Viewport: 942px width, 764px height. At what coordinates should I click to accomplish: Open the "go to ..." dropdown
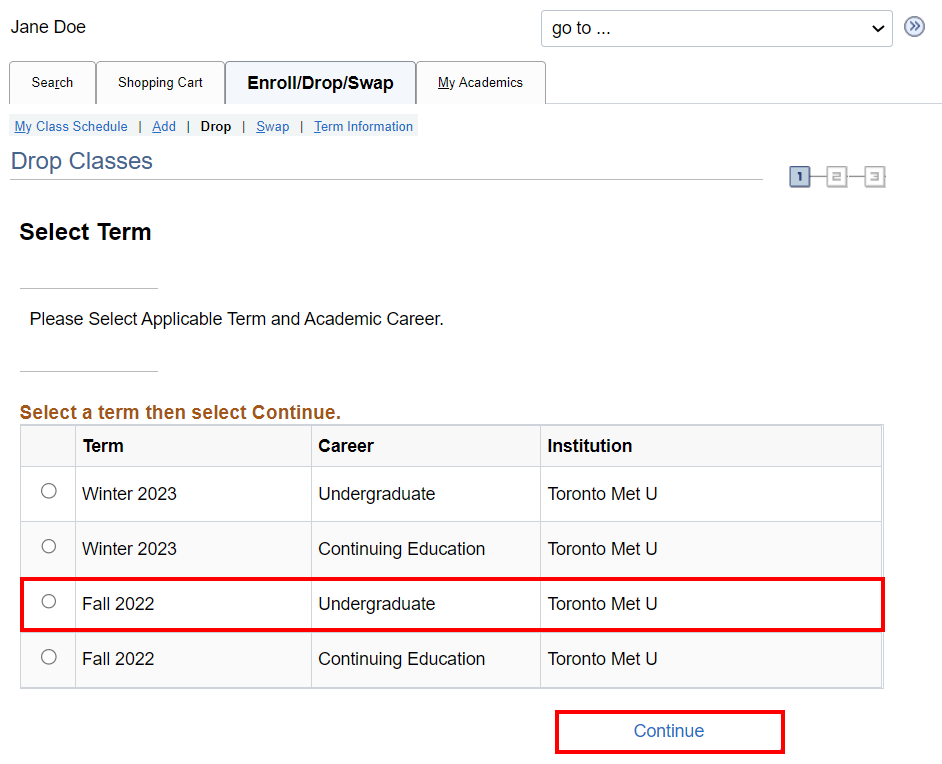pos(716,28)
